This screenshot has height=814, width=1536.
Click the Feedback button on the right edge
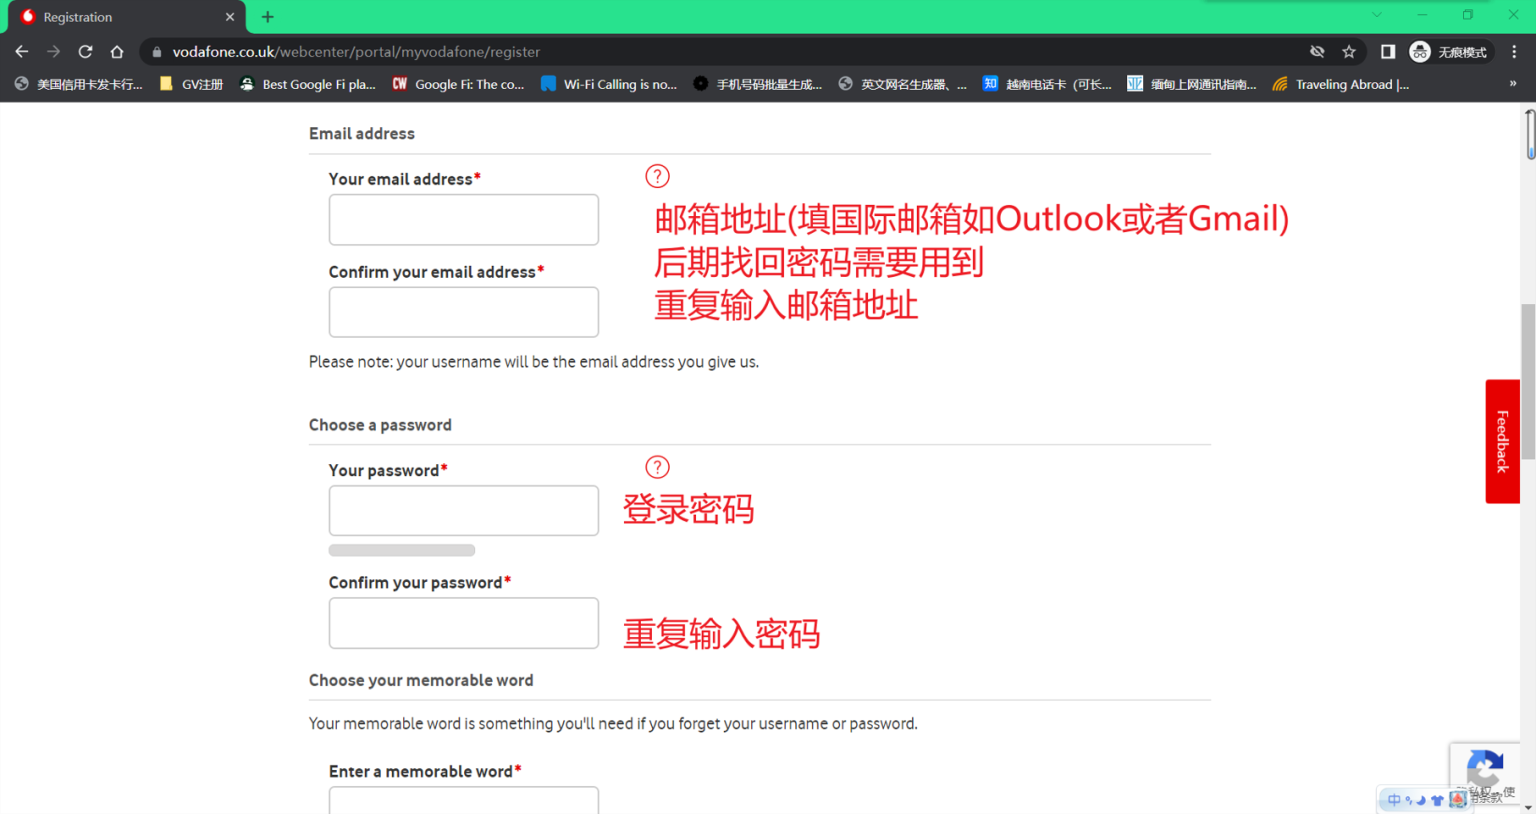click(1502, 440)
